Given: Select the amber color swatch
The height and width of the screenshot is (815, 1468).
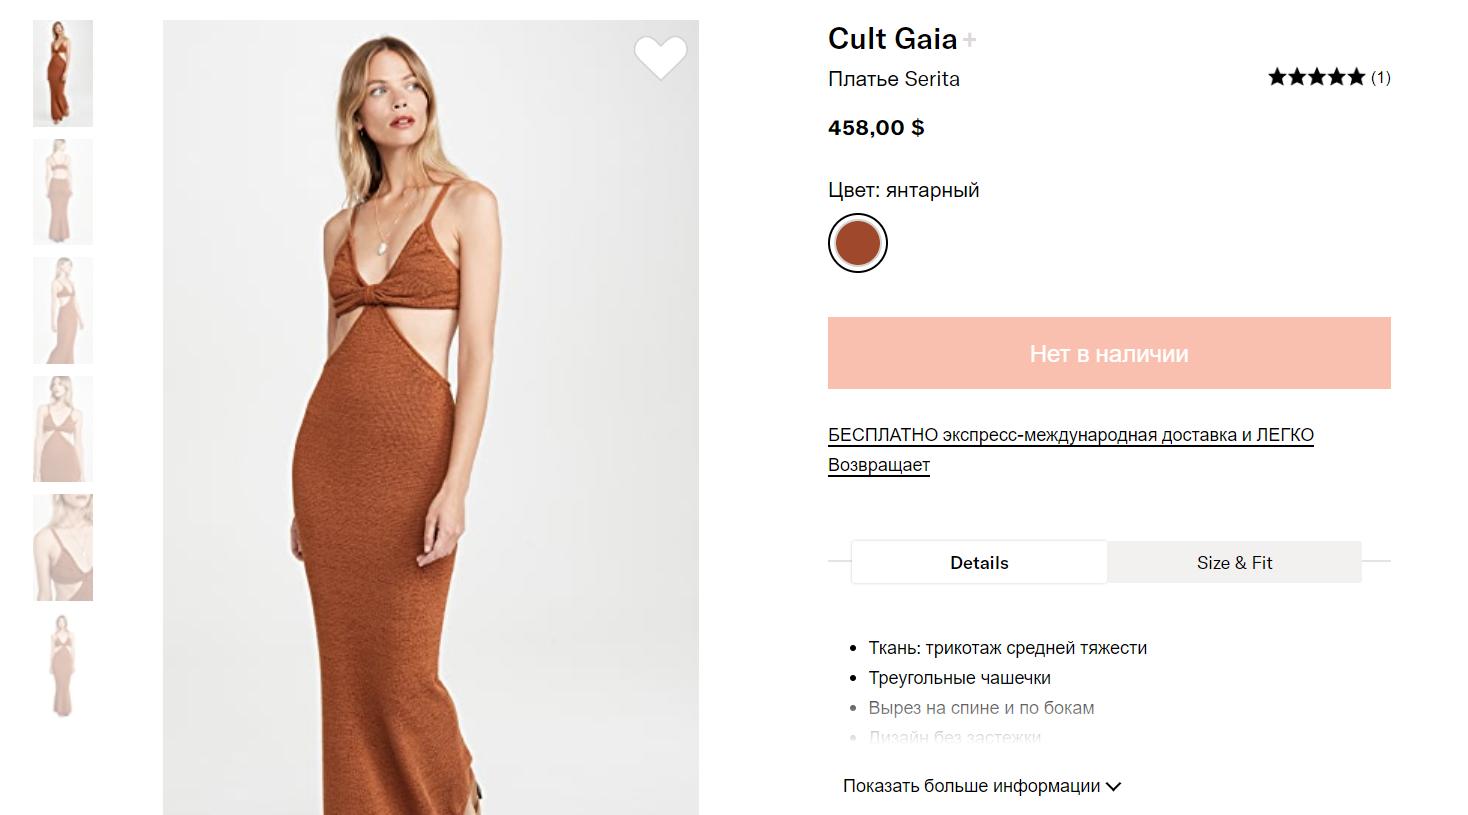Looking at the screenshot, I should 858,243.
